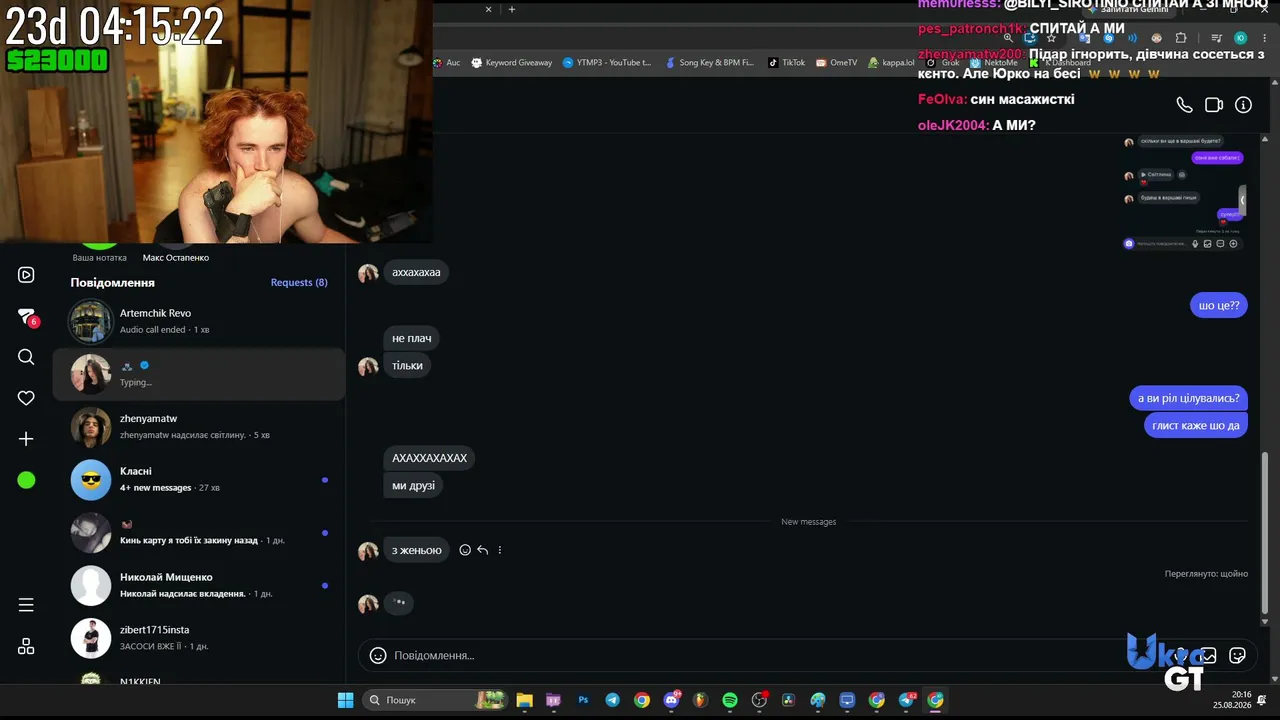Open File Explorer from taskbar

524,700
